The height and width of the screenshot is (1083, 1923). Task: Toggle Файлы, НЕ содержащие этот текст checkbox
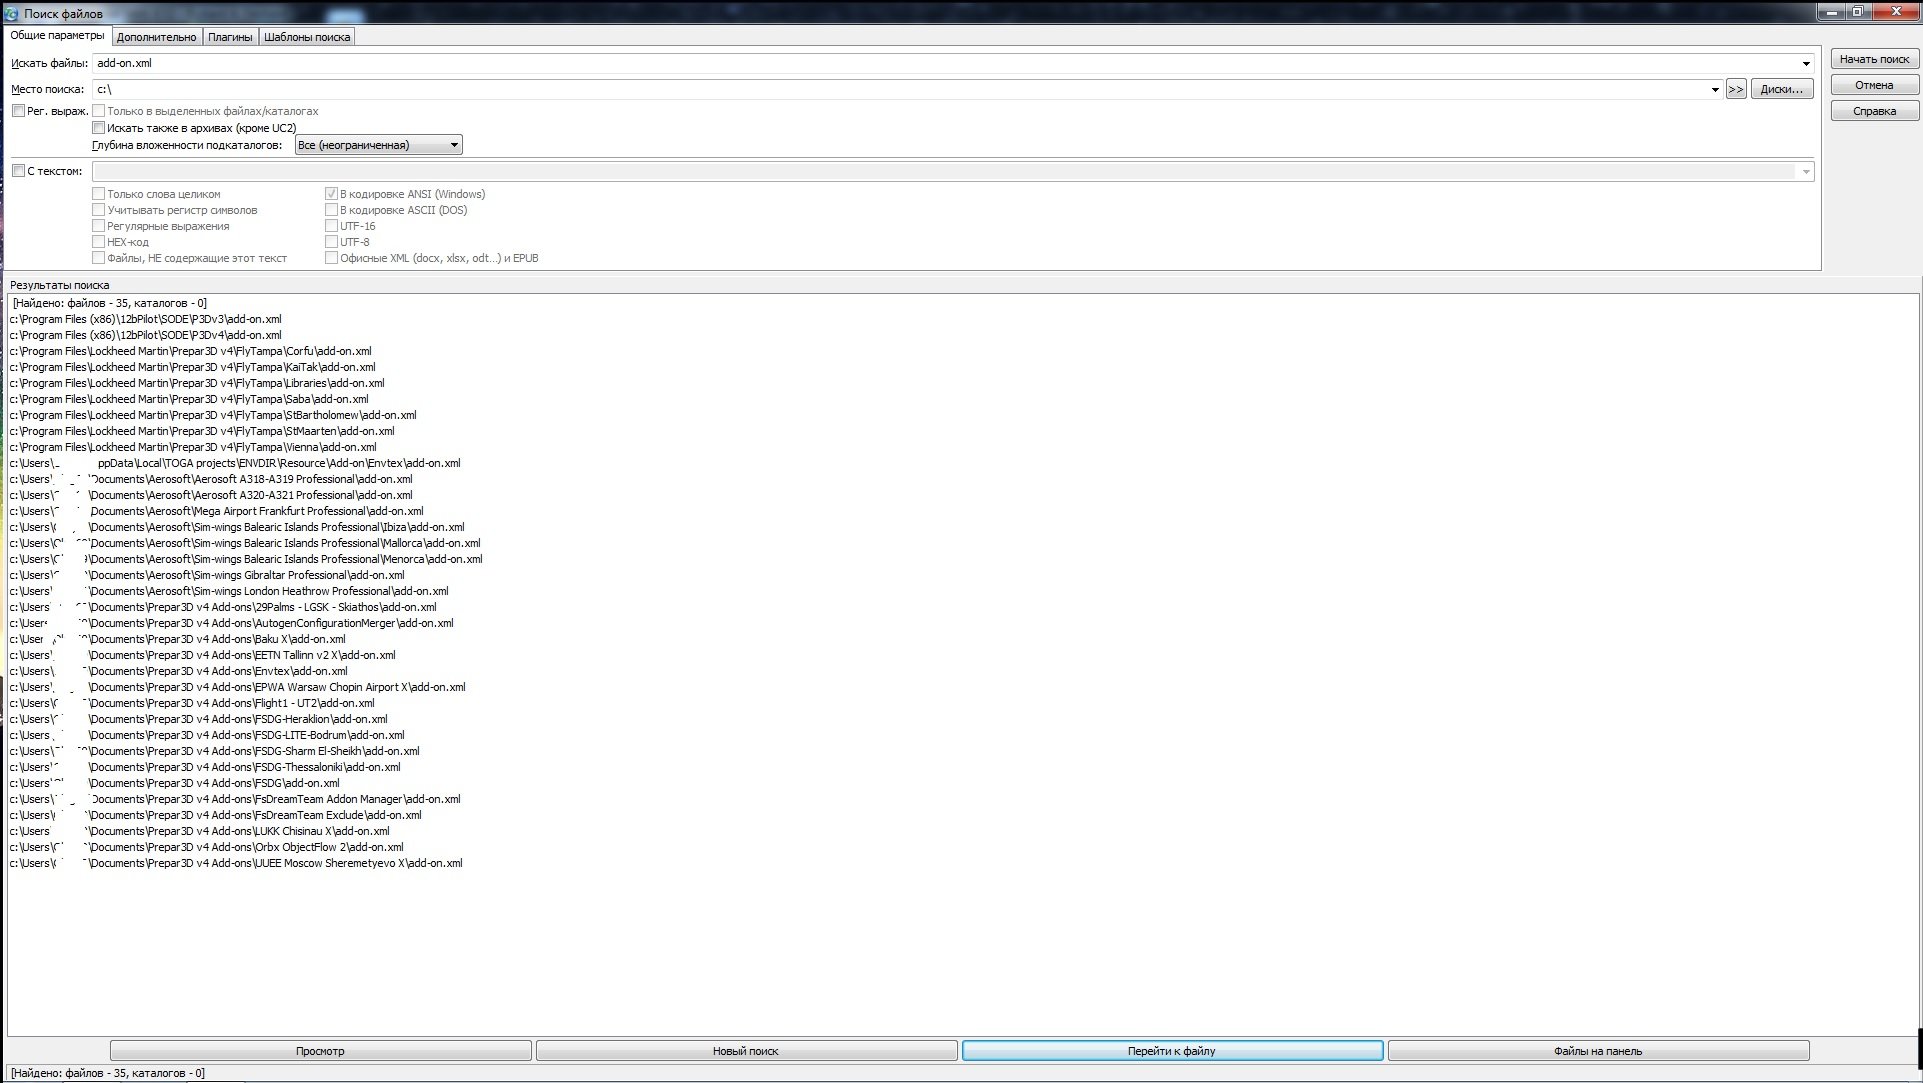click(x=99, y=258)
